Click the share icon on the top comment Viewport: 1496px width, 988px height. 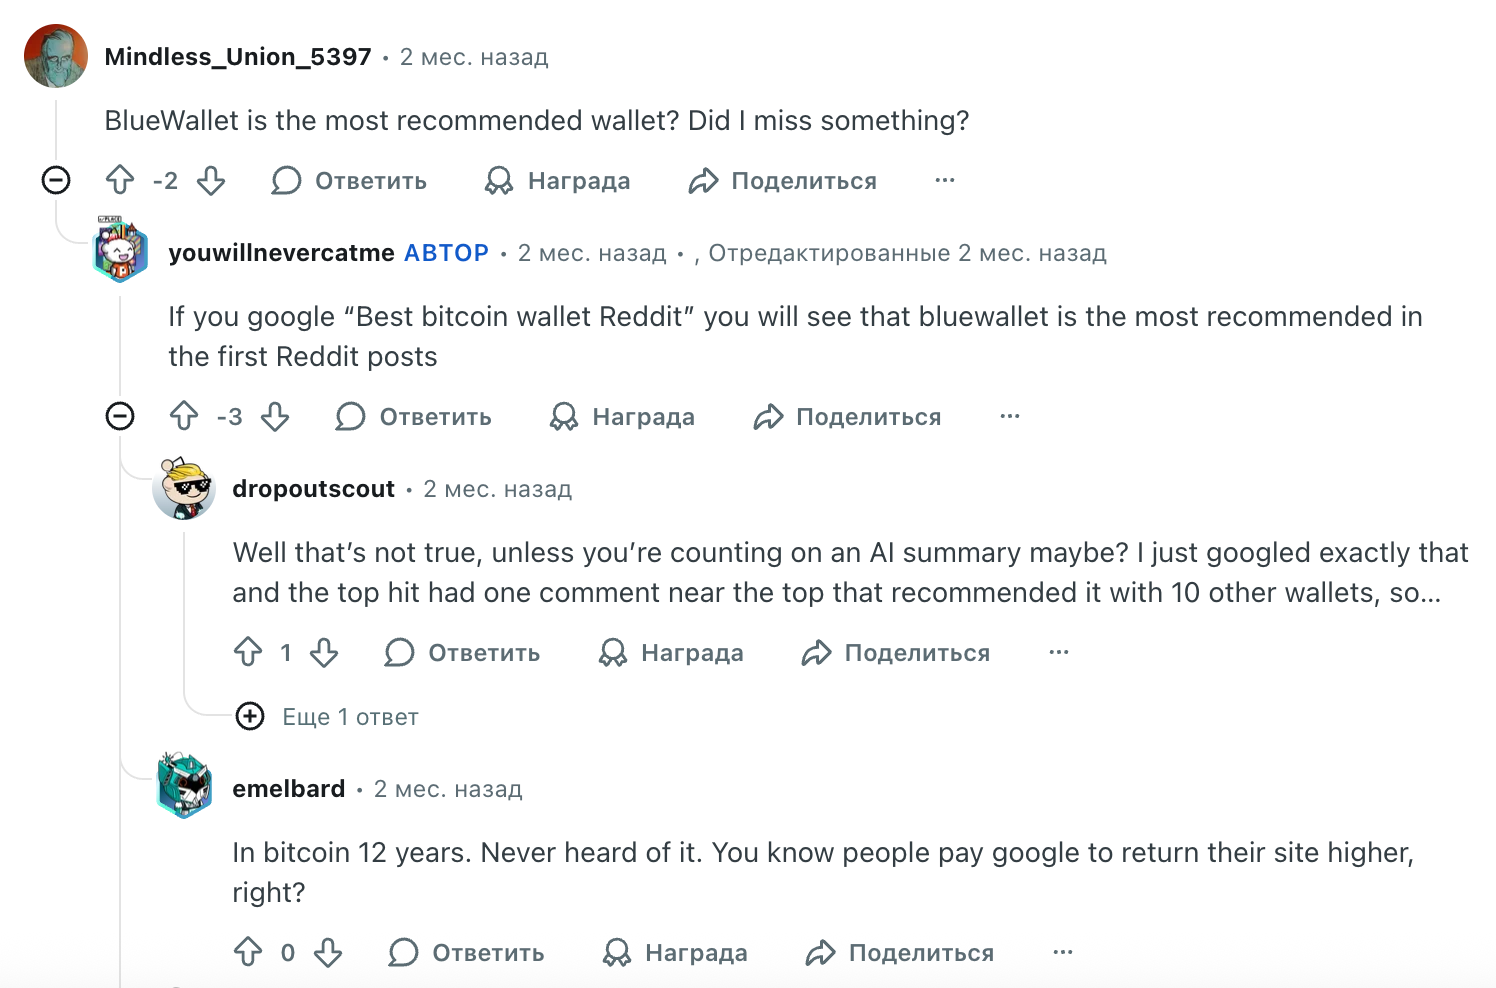tap(704, 181)
